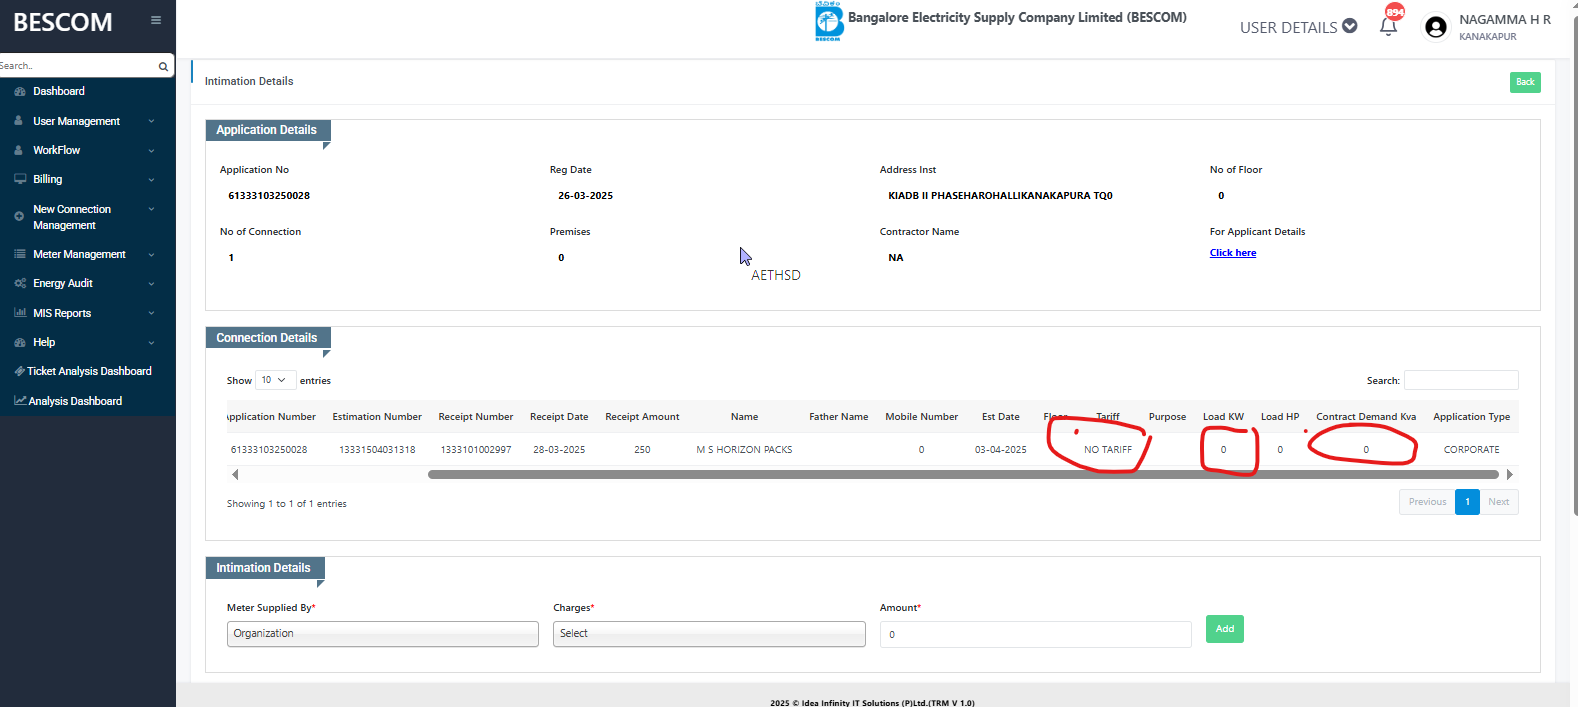The width and height of the screenshot is (1578, 707).
Task: Expand the USER DETAILS dropdown
Action: [1298, 27]
